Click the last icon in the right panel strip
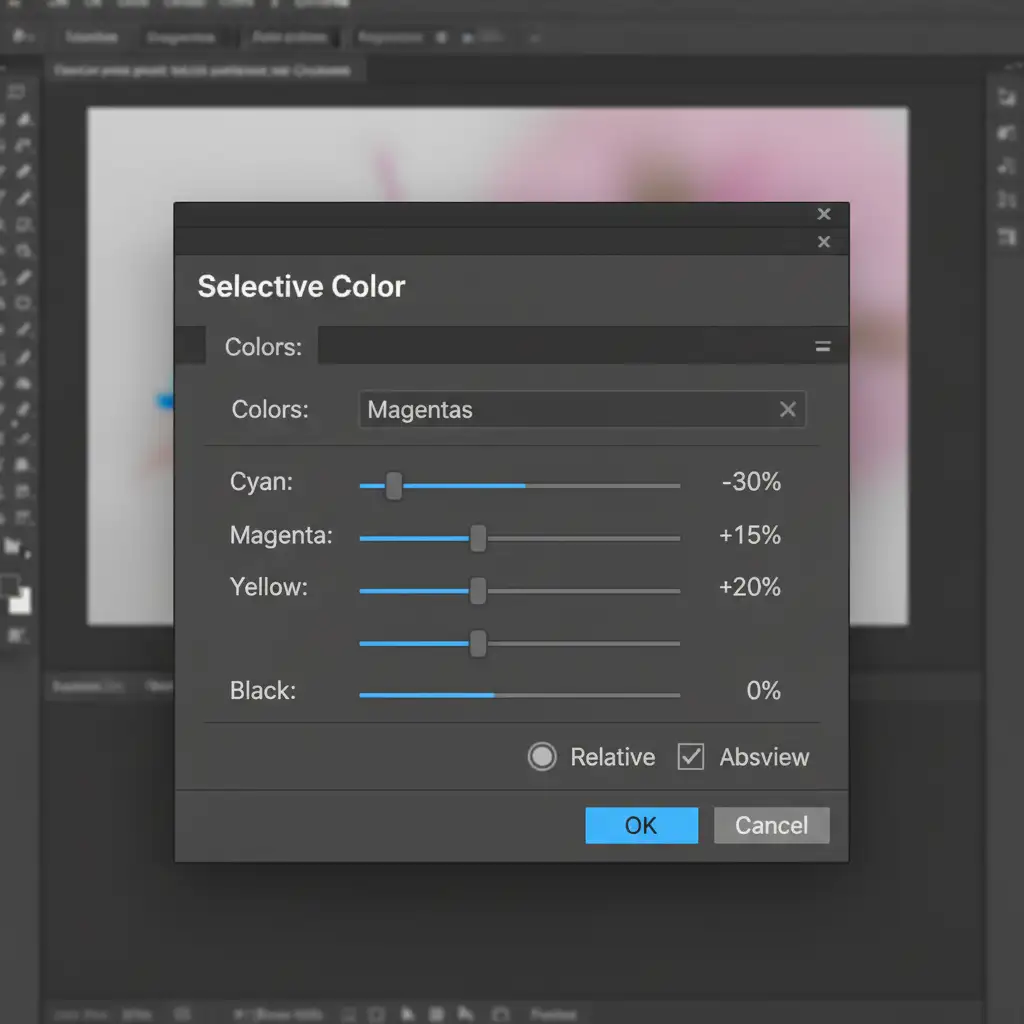The height and width of the screenshot is (1024, 1024). 1006,237
